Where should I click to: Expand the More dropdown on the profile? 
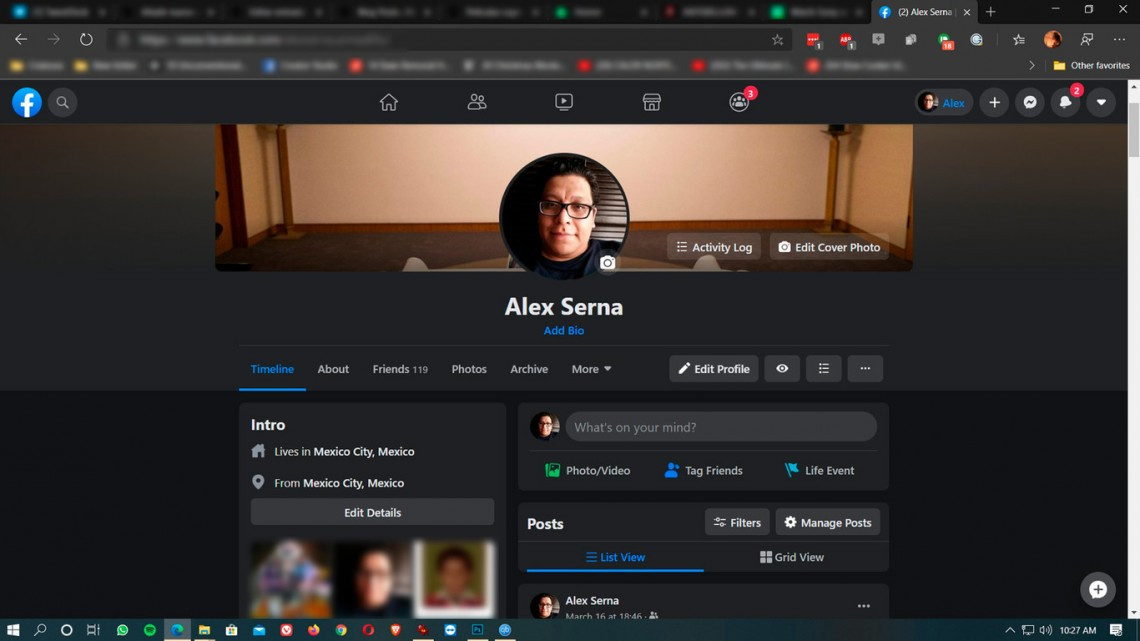(591, 368)
